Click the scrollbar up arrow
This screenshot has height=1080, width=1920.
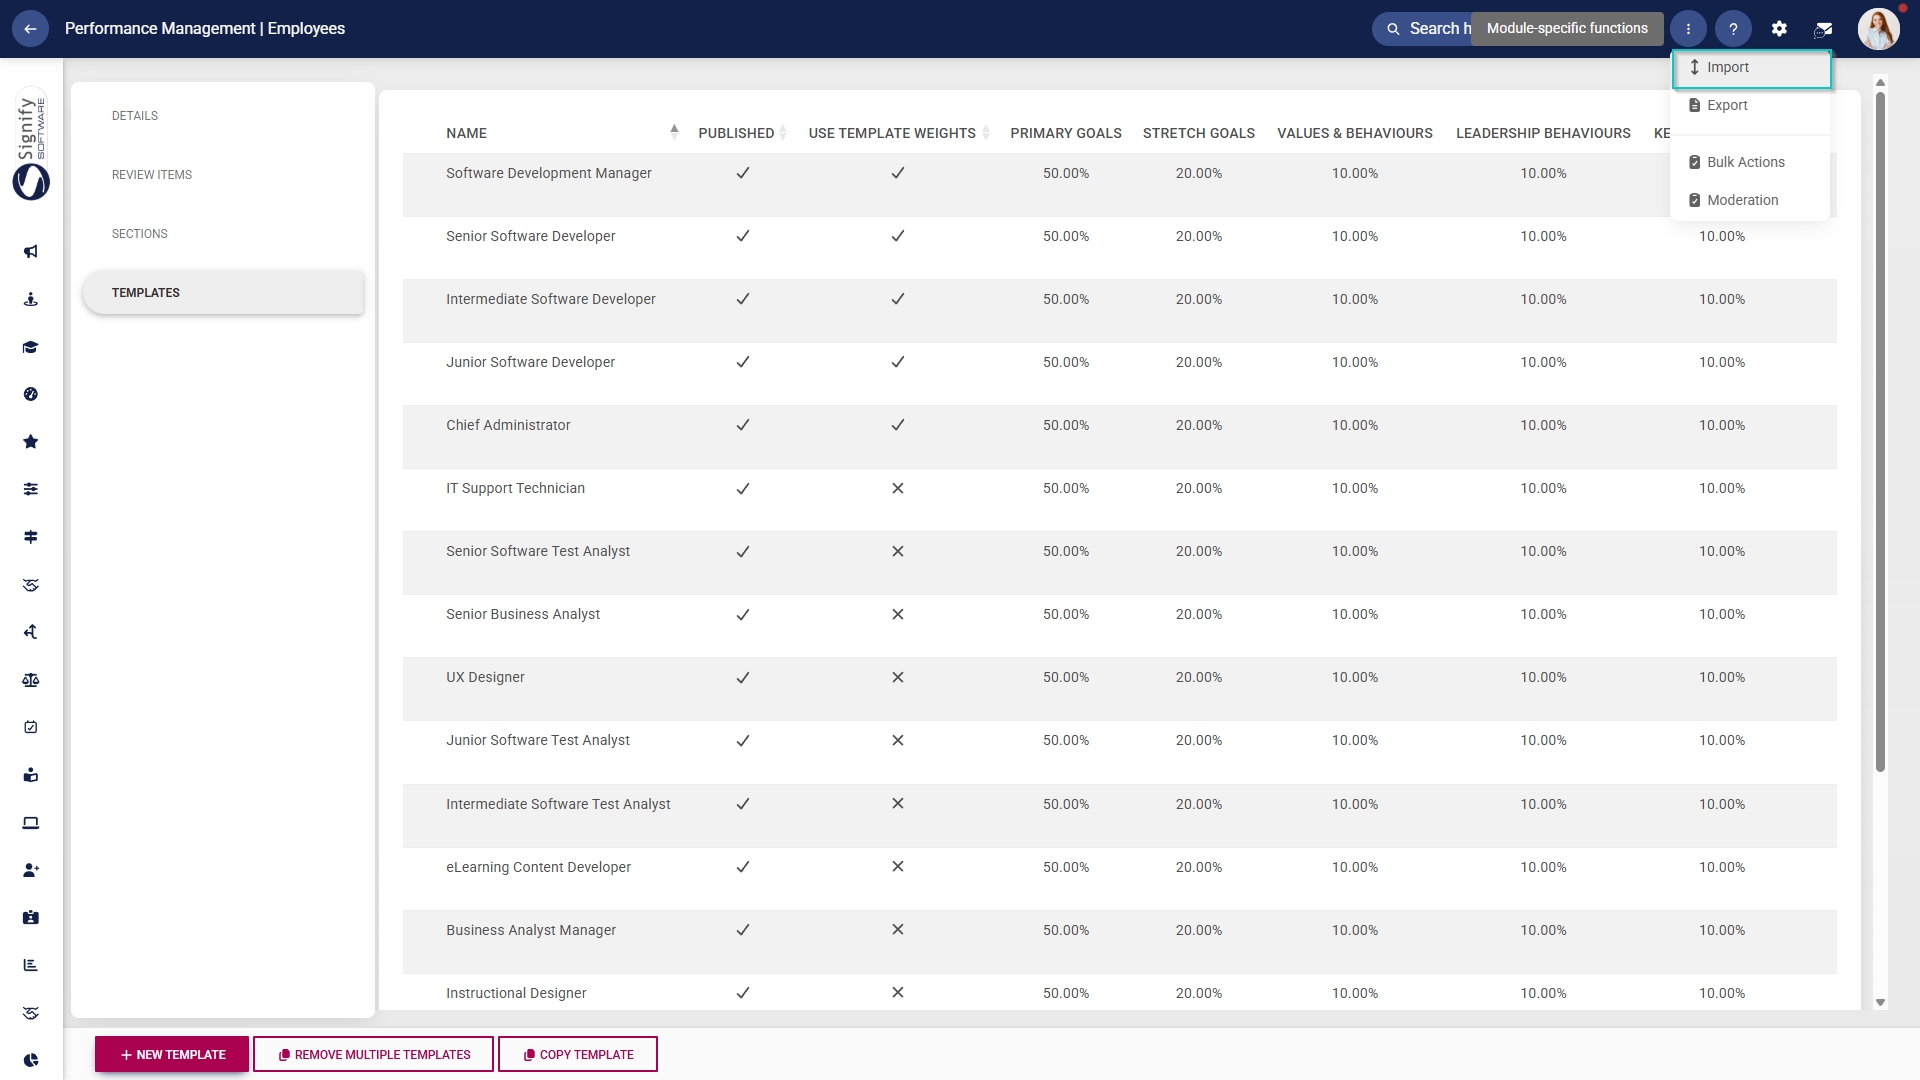(1880, 82)
